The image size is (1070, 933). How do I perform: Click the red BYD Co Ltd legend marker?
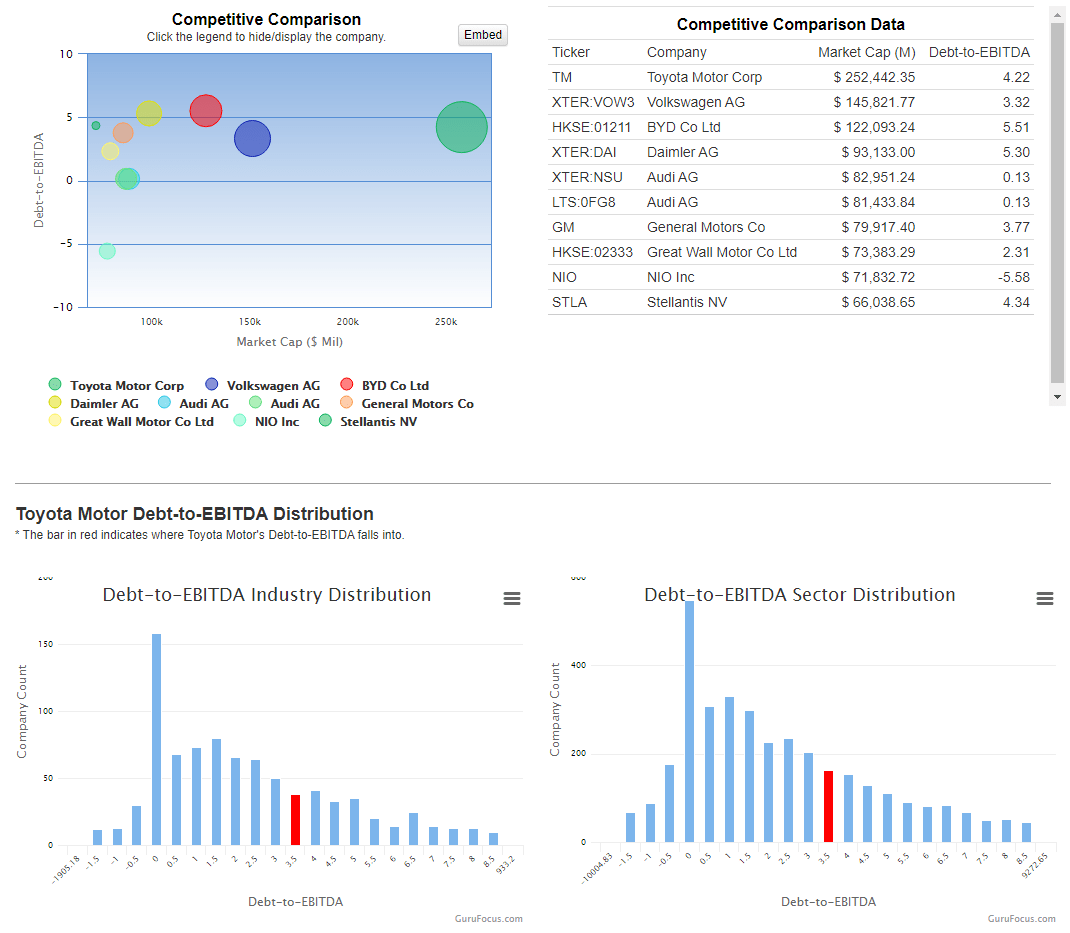point(347,385)
